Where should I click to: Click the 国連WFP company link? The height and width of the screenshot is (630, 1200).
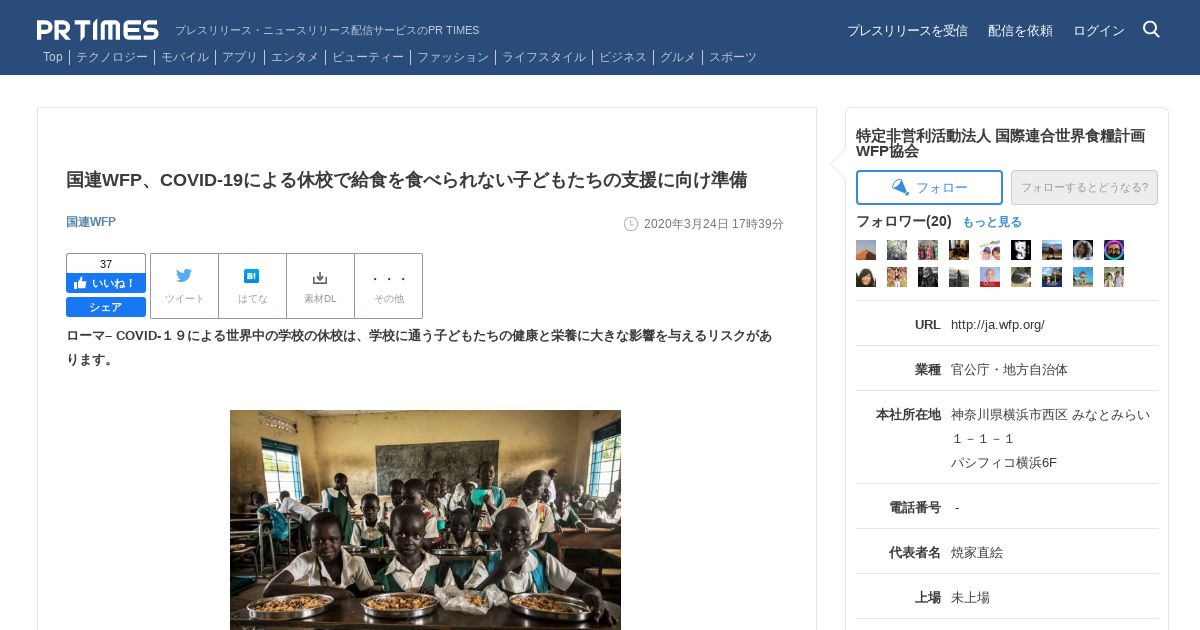(91, 222)
